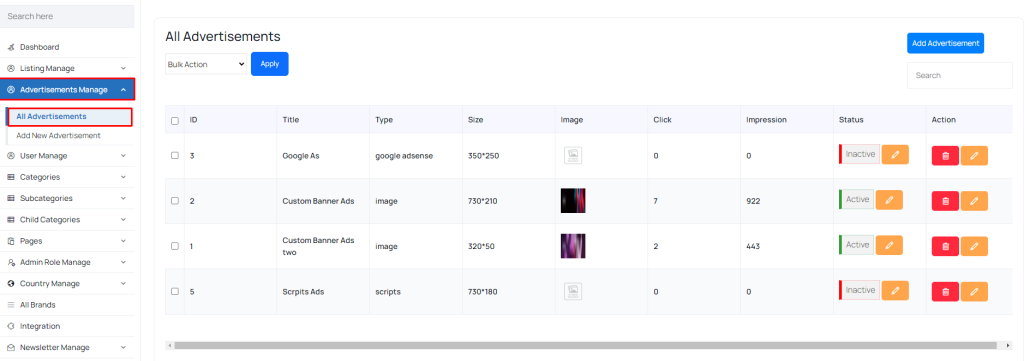Check the box for ad ID 2
This screenshot has height=361, width=1024.
click(174, 200)
